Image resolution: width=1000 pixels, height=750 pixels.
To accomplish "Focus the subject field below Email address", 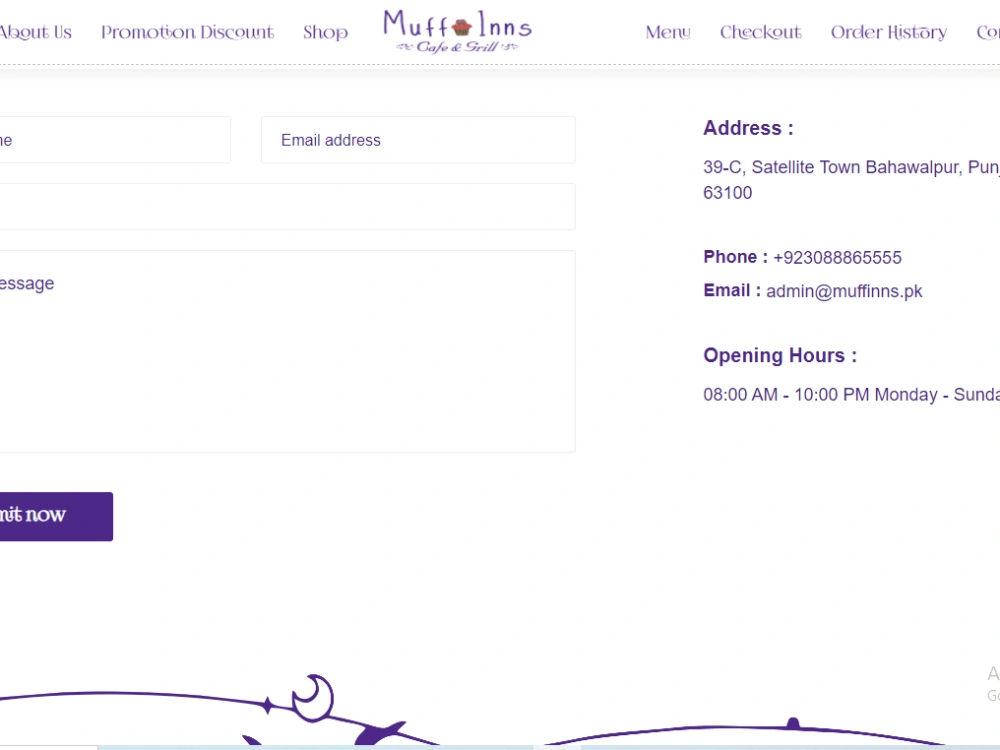I will click(288, 207).
